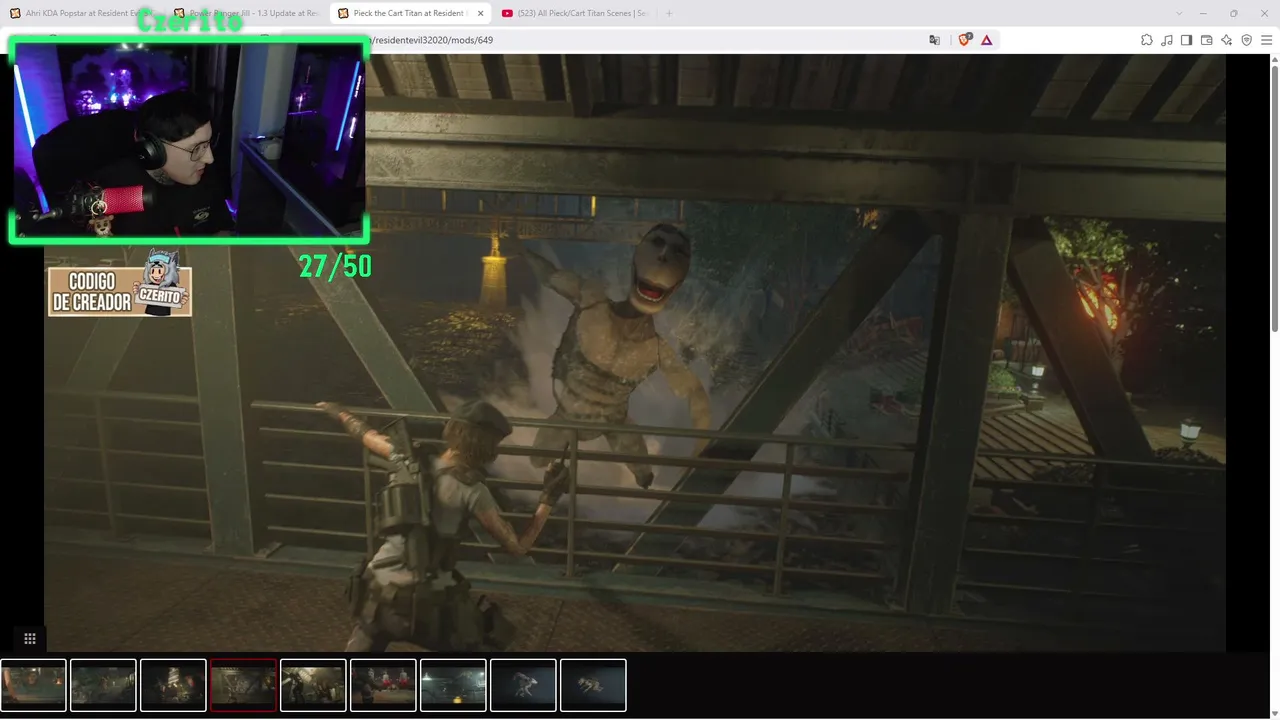This screenshot has height=720, width=1280.
Task: Click the main mod screenshot image
Action: [634, 353]
